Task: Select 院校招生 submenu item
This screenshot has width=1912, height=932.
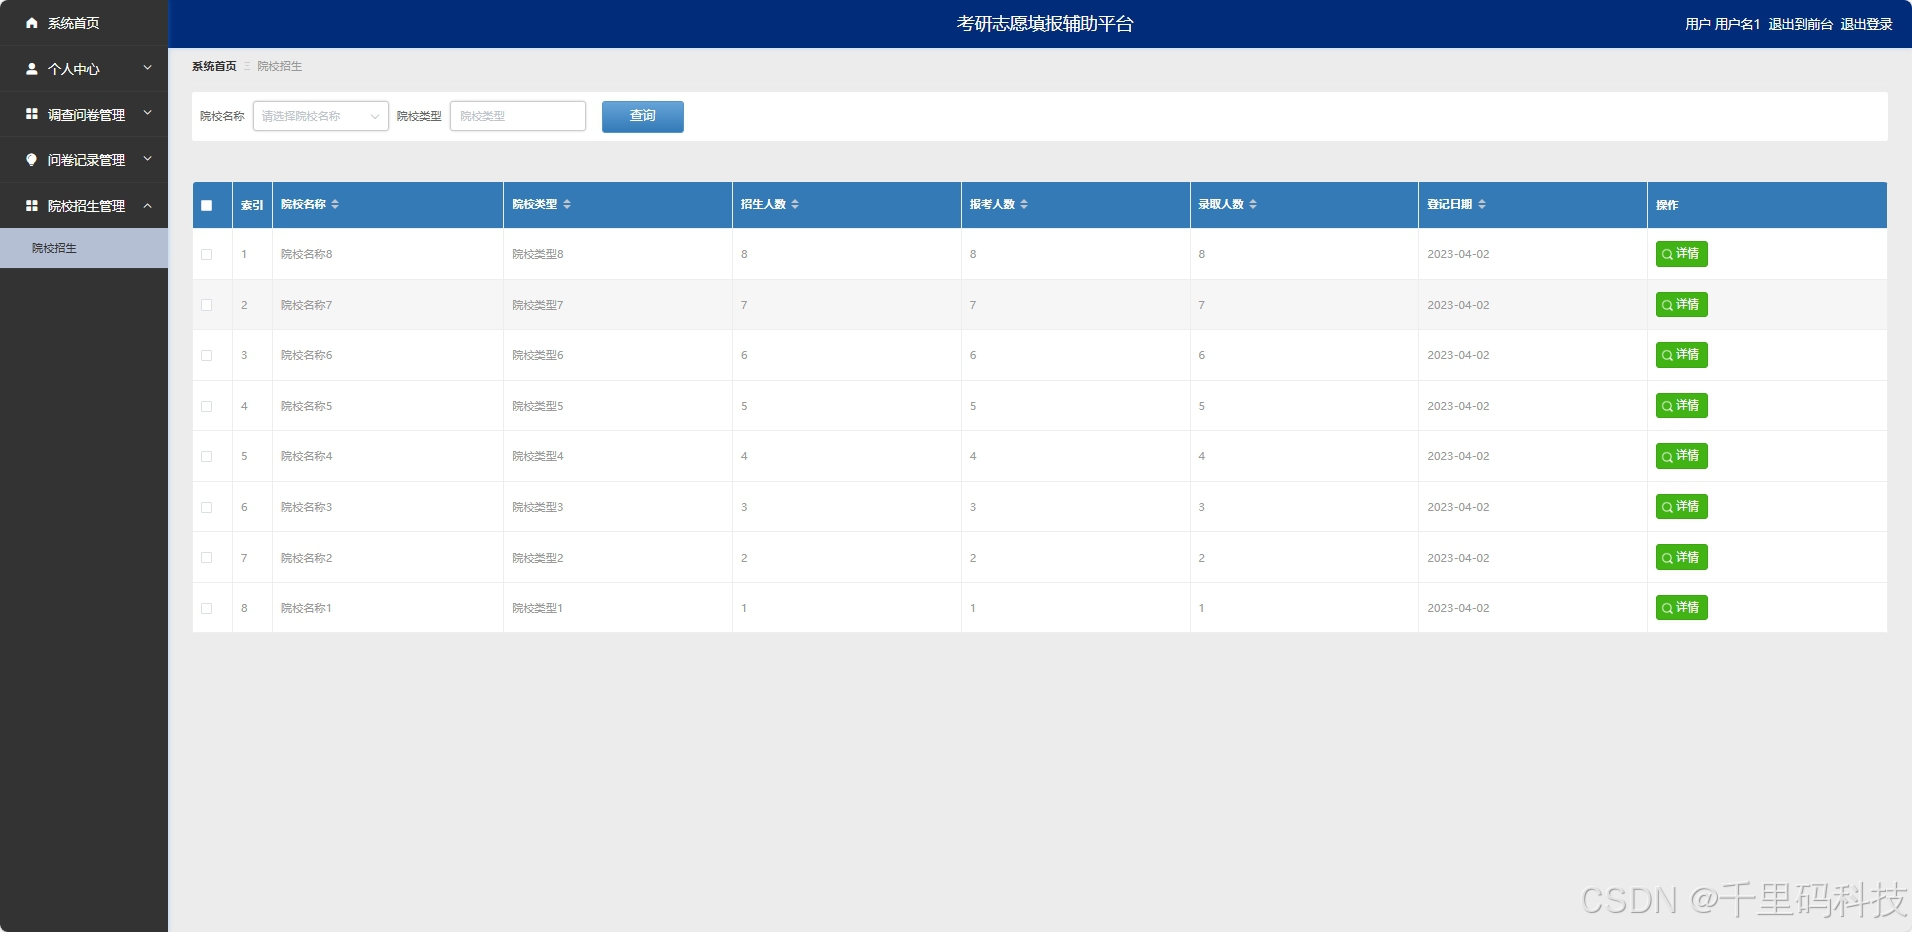Action: point(84,248)
